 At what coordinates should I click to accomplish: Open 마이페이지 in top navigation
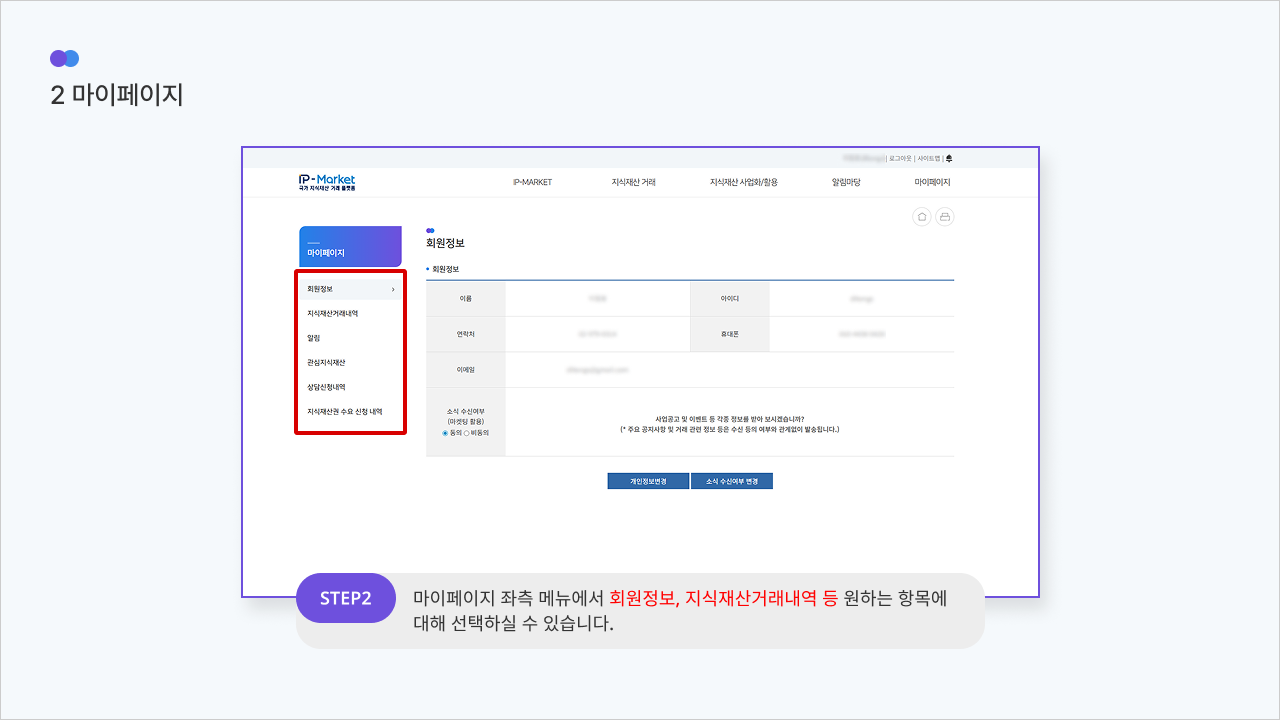(932, 182)
